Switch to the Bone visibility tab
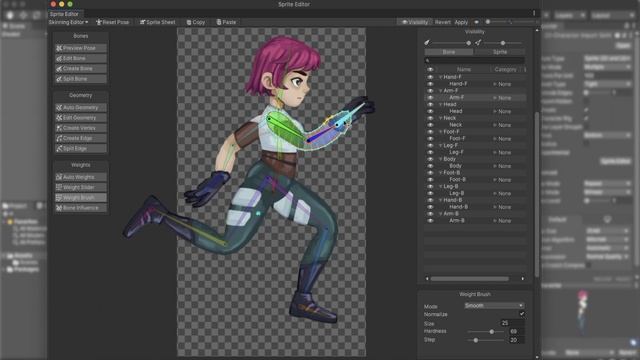 (449, 52)
